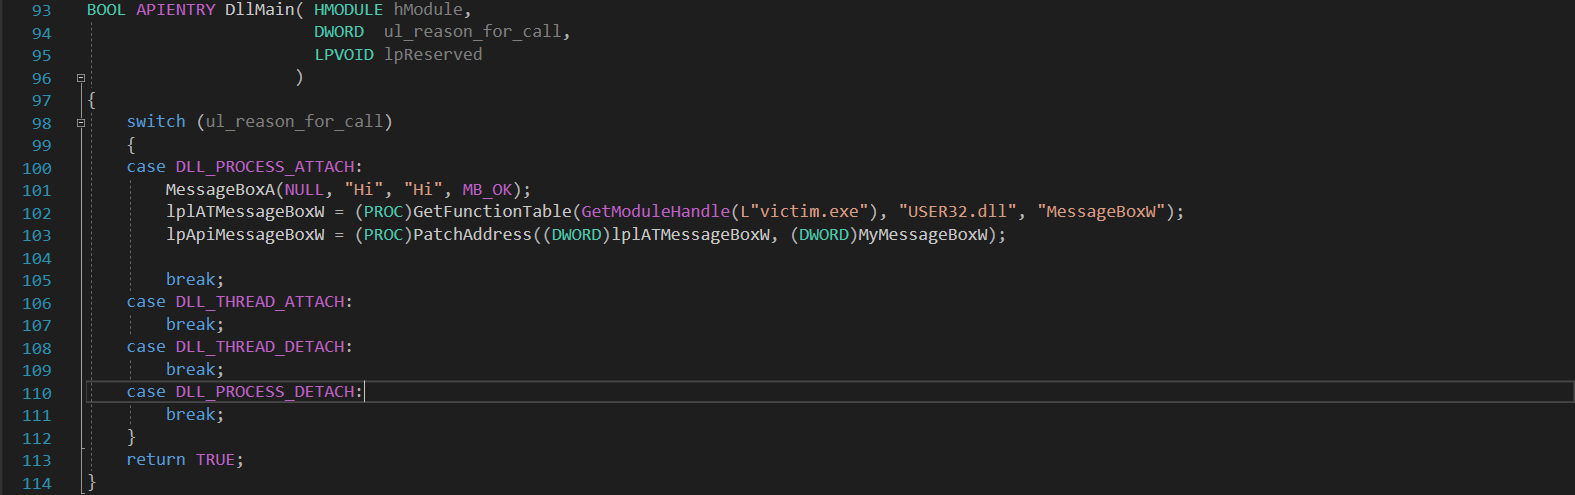Click the MyMessageBoxW argument

click(923, 235)
